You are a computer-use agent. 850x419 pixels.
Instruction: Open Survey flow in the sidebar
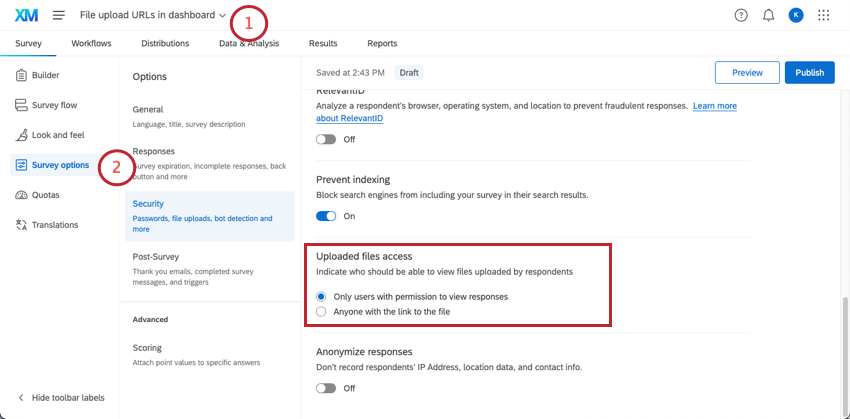click(46, 105)
